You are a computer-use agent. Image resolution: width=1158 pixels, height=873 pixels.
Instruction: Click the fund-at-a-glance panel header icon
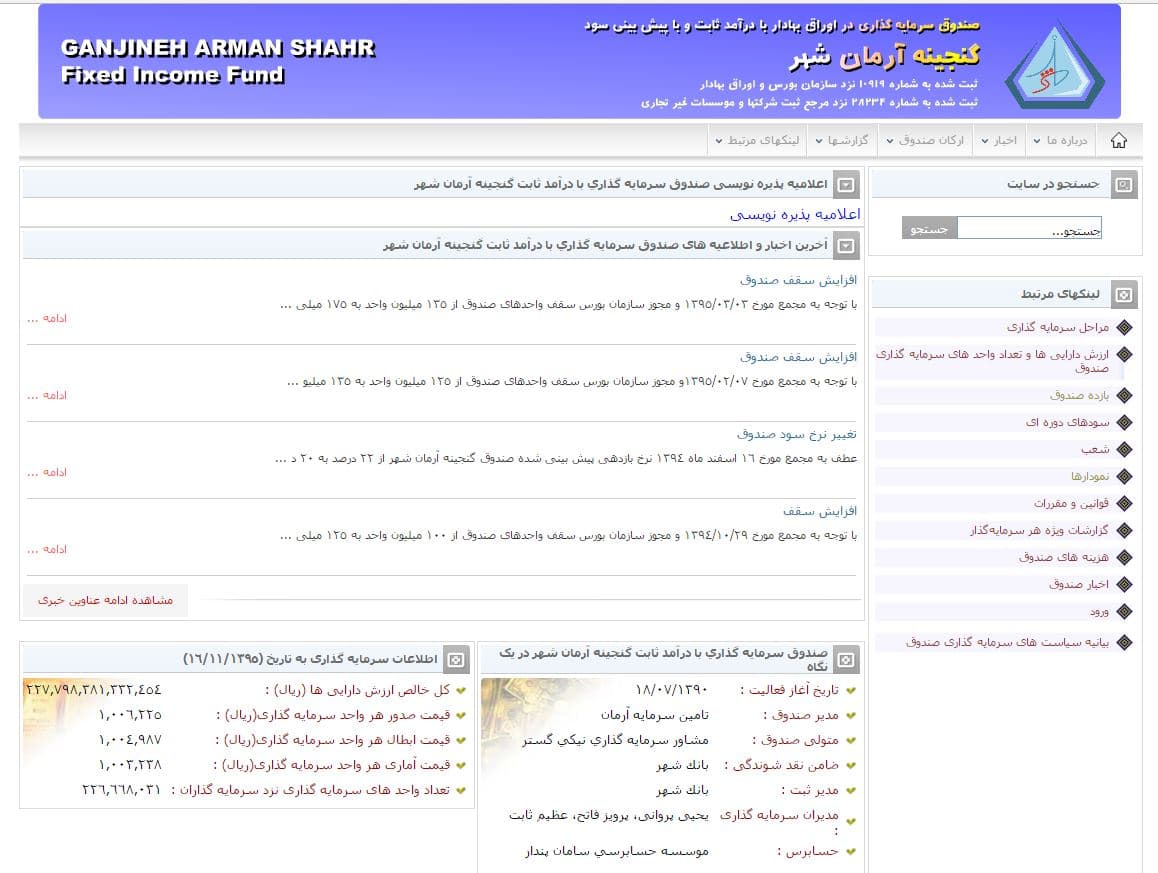[846, 659]
